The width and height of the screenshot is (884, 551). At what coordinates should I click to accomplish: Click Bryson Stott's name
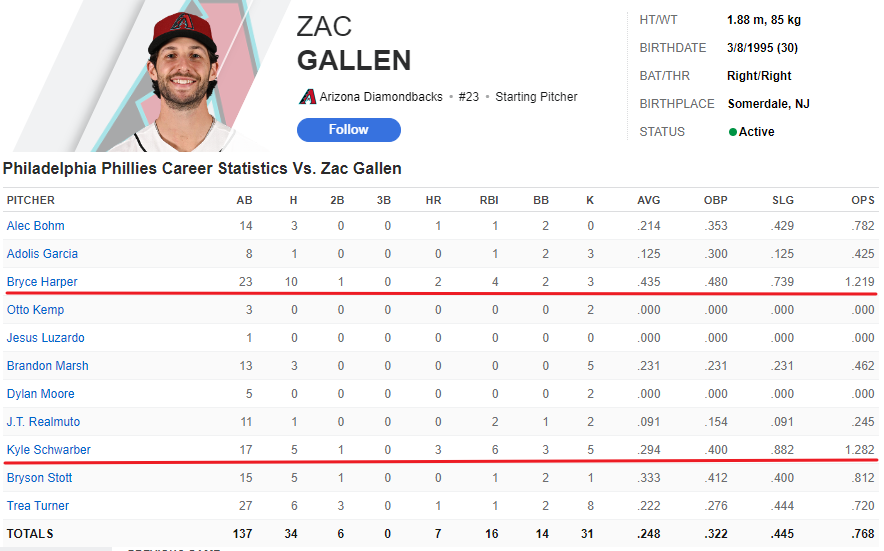click(x=39, y=478)
